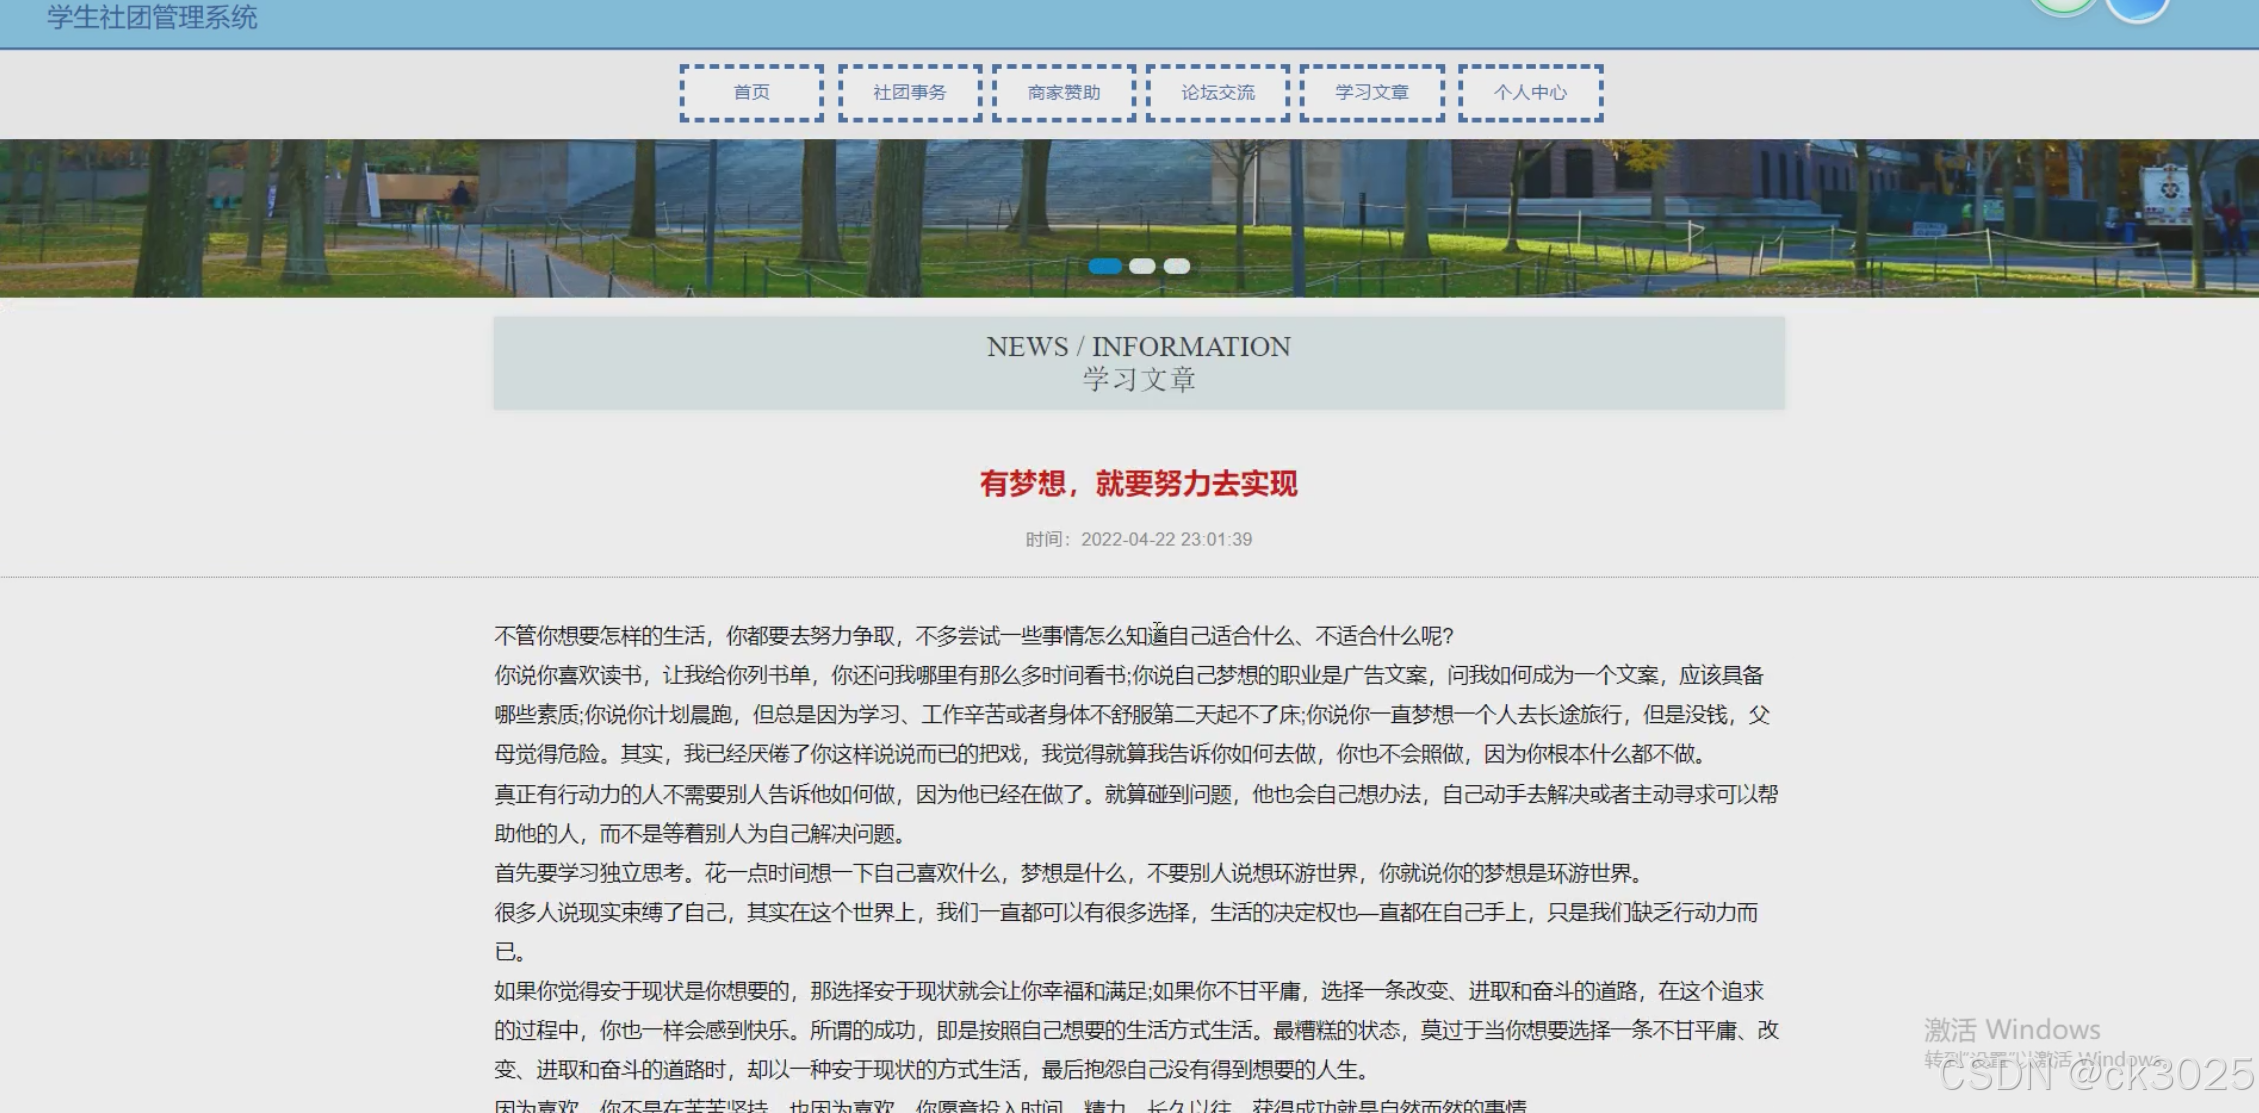Click the NEWS / INFORMATION heading

1138,347
